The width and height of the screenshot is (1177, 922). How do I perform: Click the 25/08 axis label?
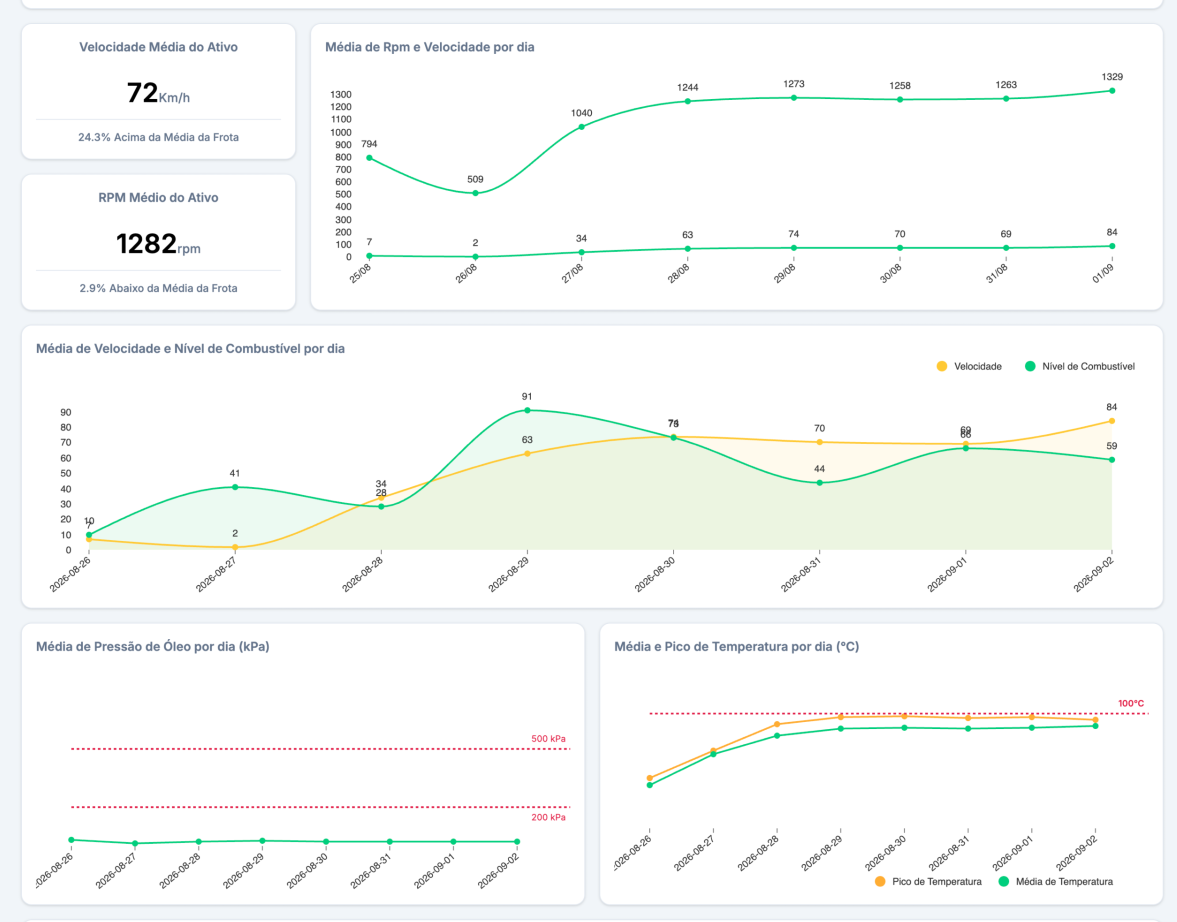(x=360, y=273)
